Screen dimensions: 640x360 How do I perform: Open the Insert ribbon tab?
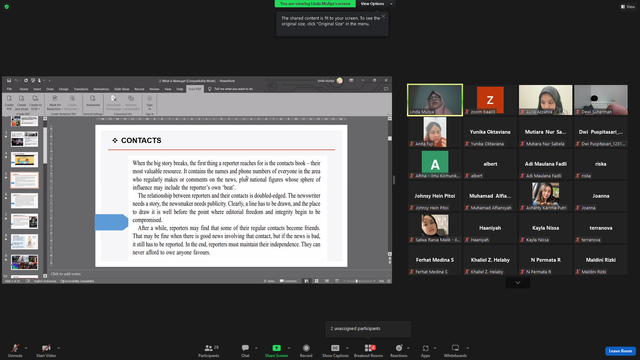point(37,89)
